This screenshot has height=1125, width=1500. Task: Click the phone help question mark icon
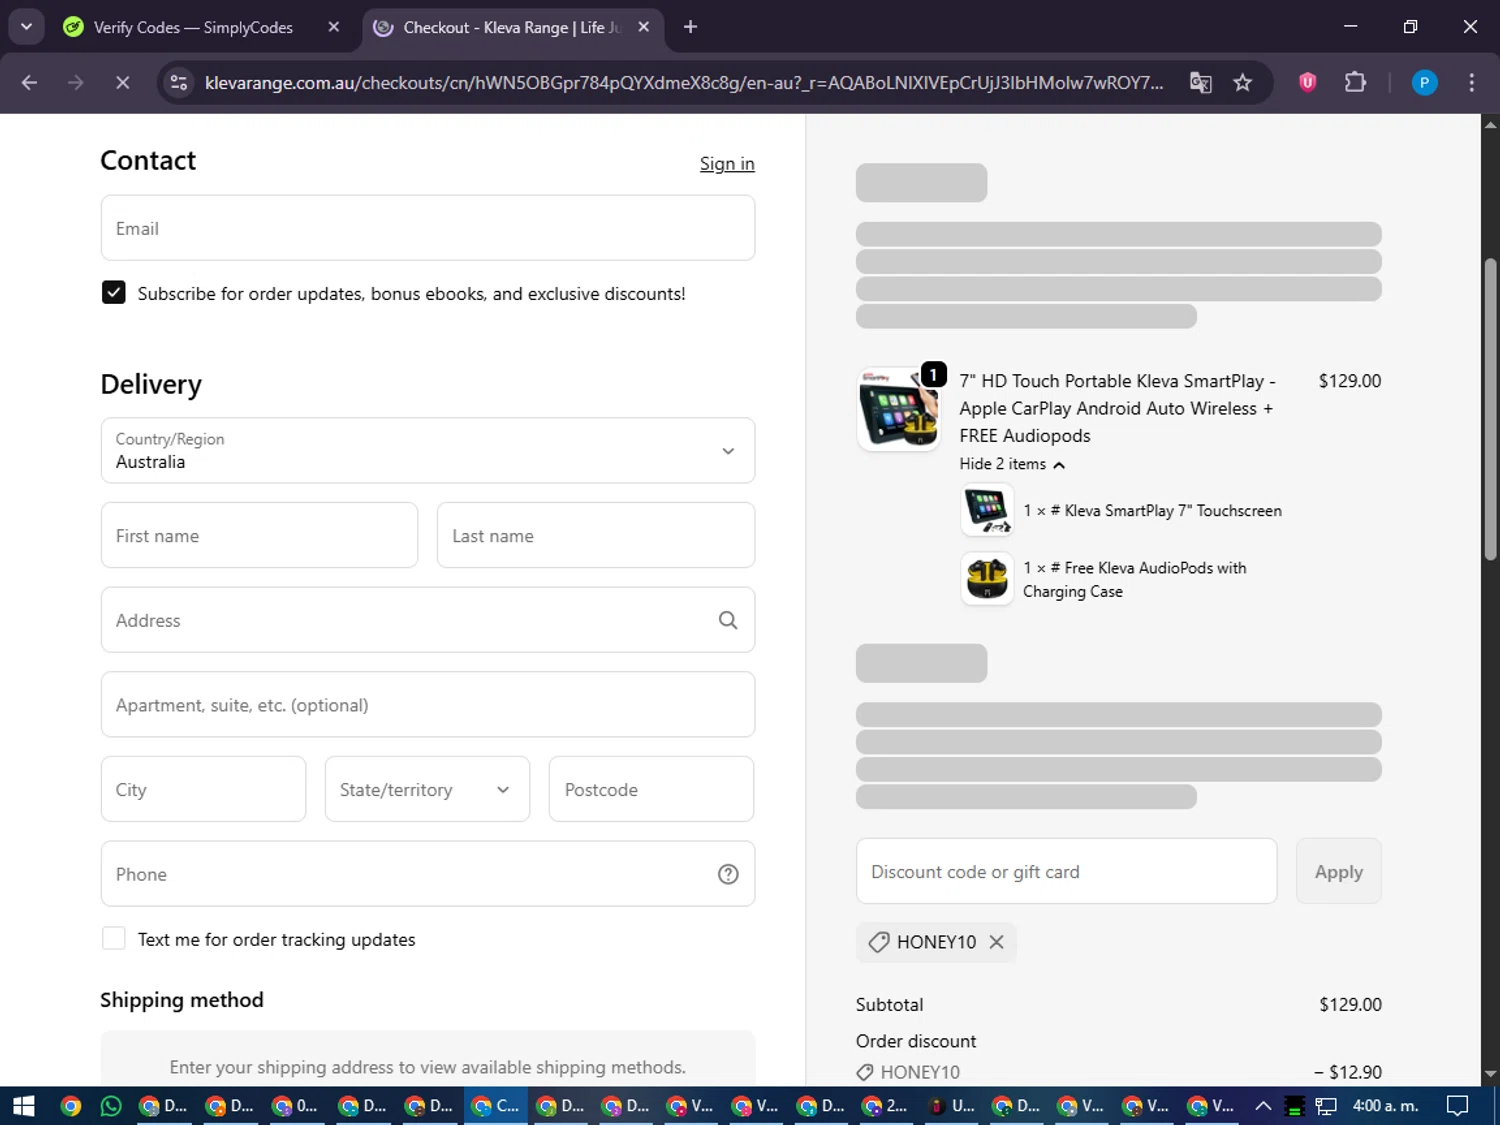point(727,874)
